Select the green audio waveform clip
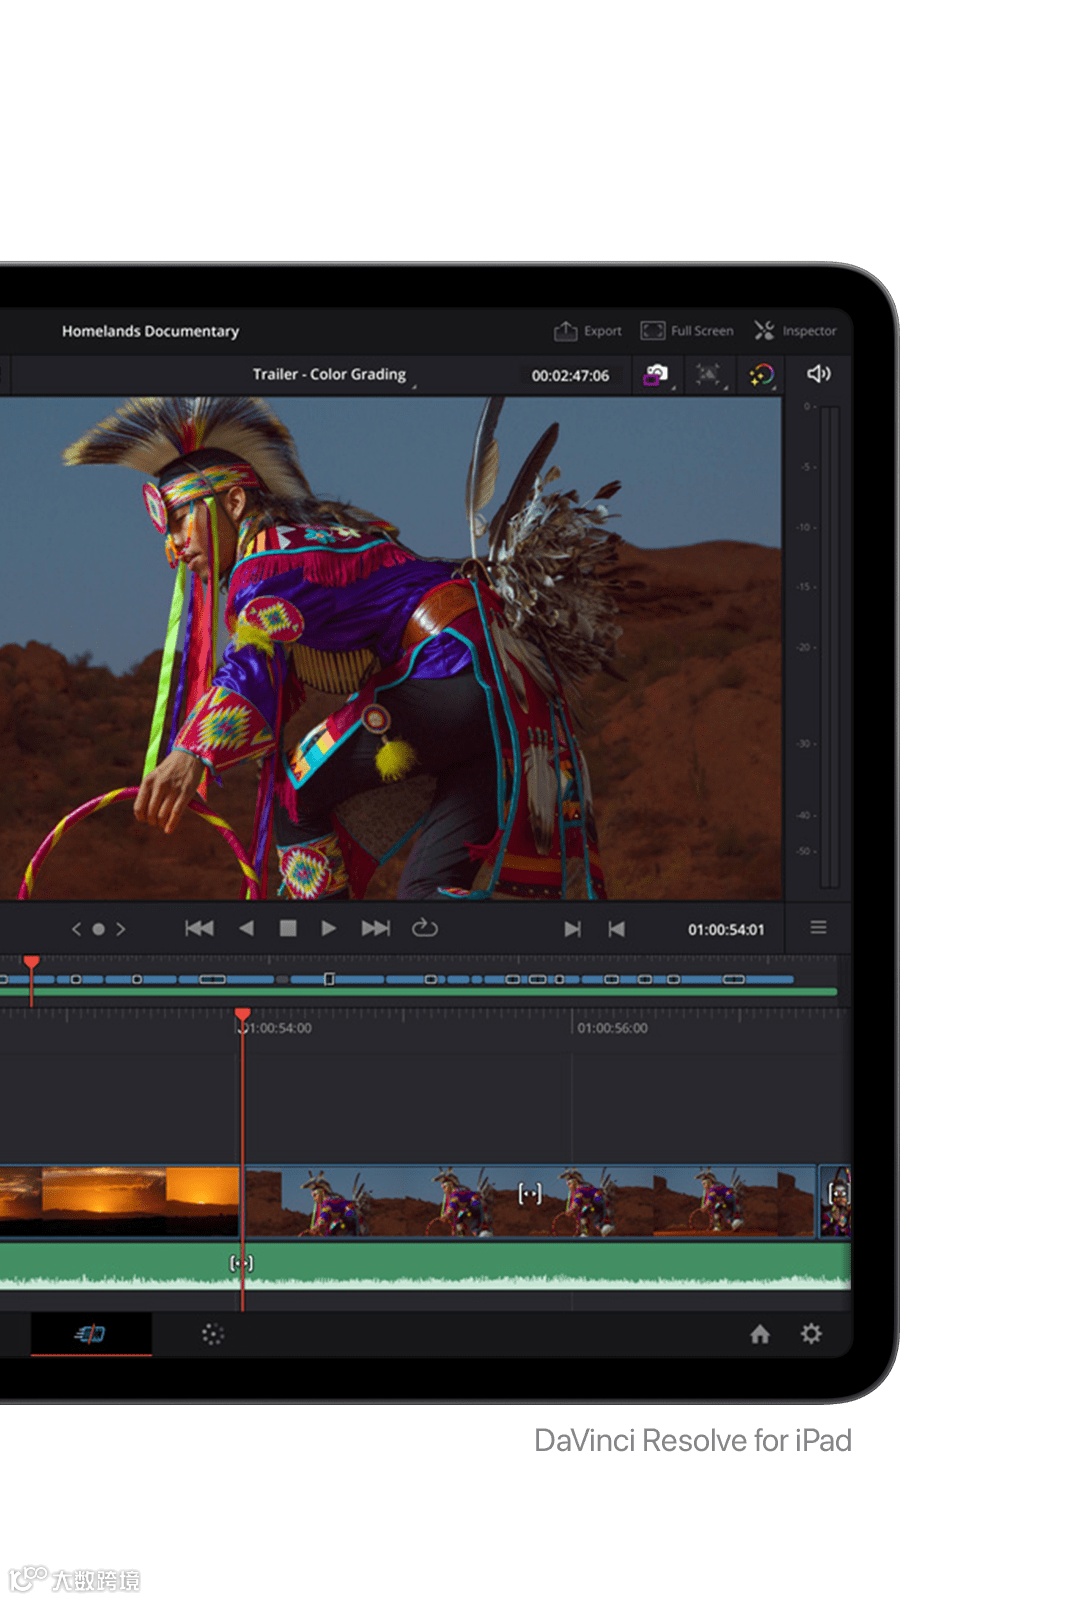Viewport: 1080px width, 1600px height. click(425, 1266)
